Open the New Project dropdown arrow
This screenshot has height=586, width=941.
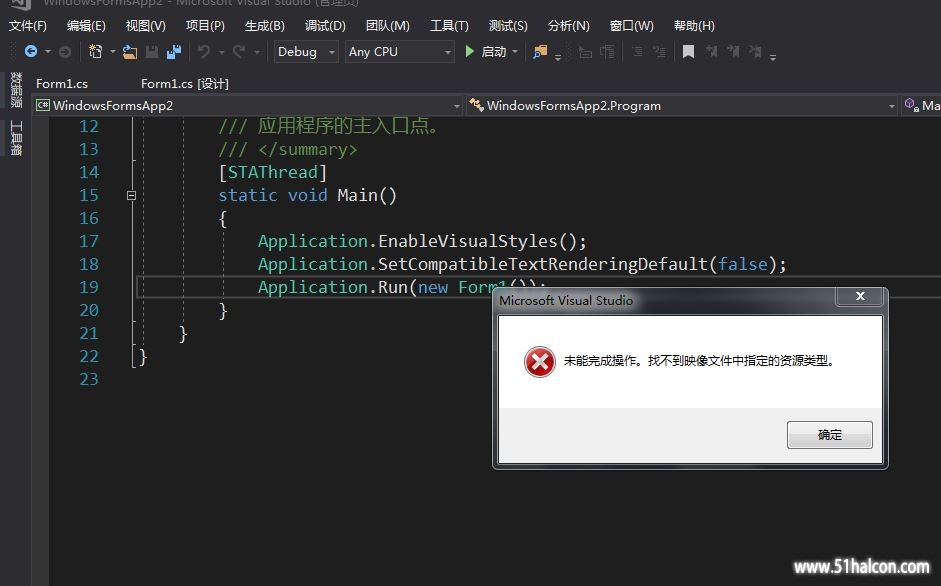pyautogui.click(x=112, y=52)
